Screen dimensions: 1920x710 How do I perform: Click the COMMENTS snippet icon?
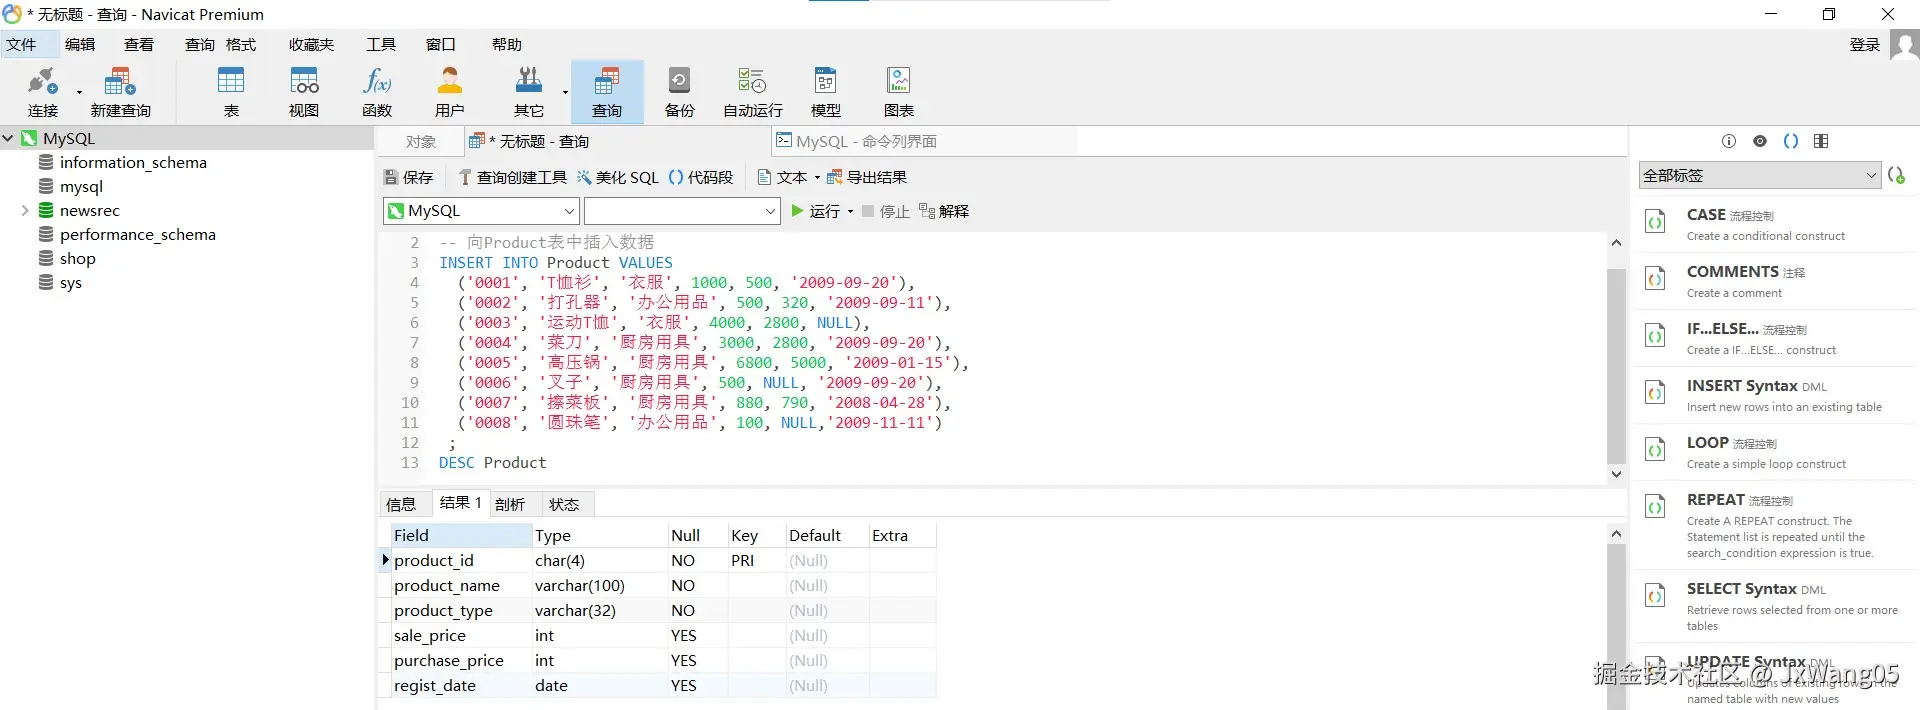(x=1655, y=279)
